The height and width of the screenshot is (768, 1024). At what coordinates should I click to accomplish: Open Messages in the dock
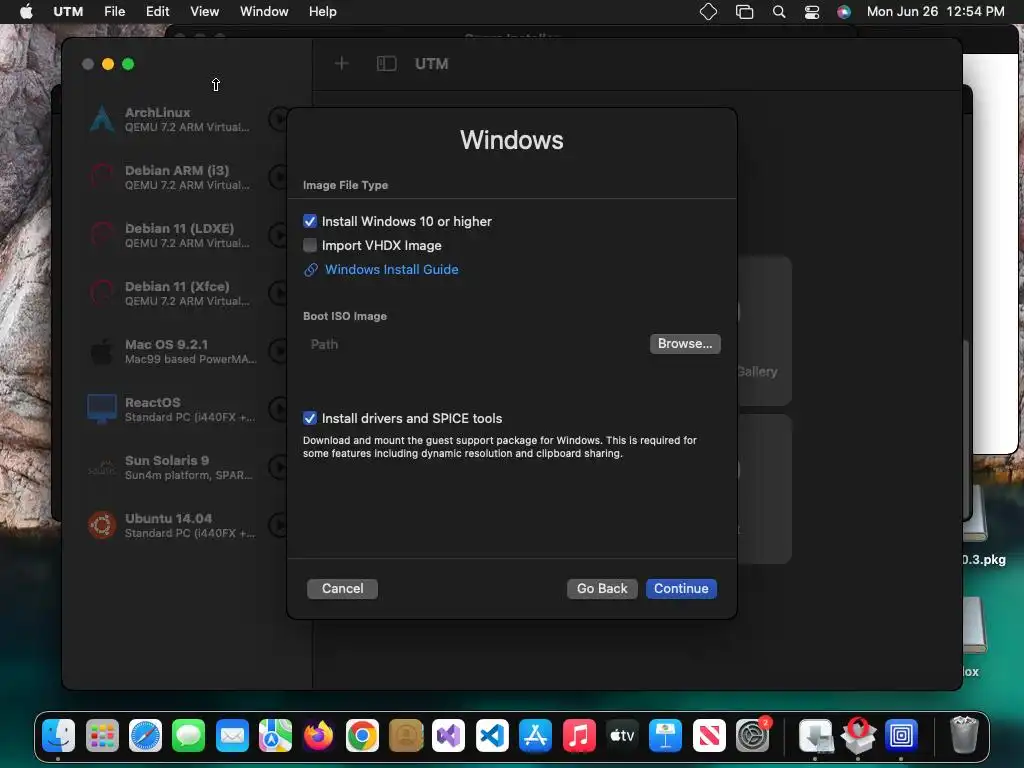189,735
